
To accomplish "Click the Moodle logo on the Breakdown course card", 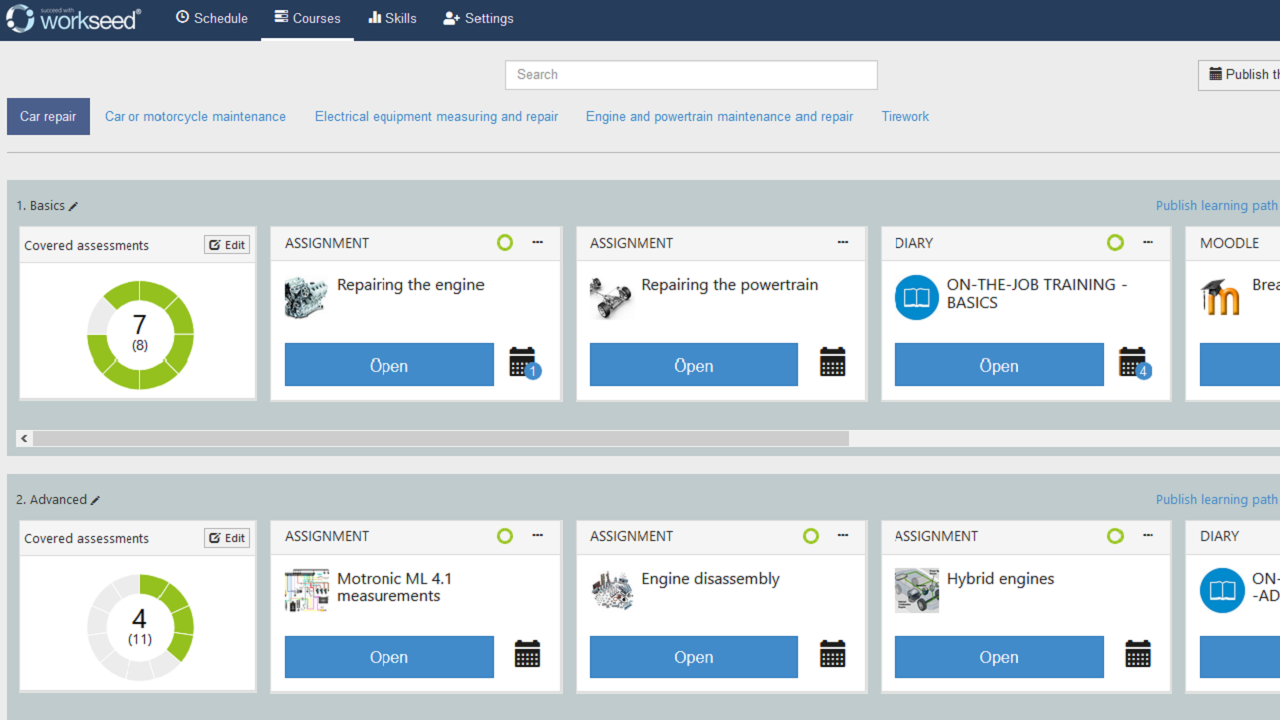I will click(x=1221, y=297).
